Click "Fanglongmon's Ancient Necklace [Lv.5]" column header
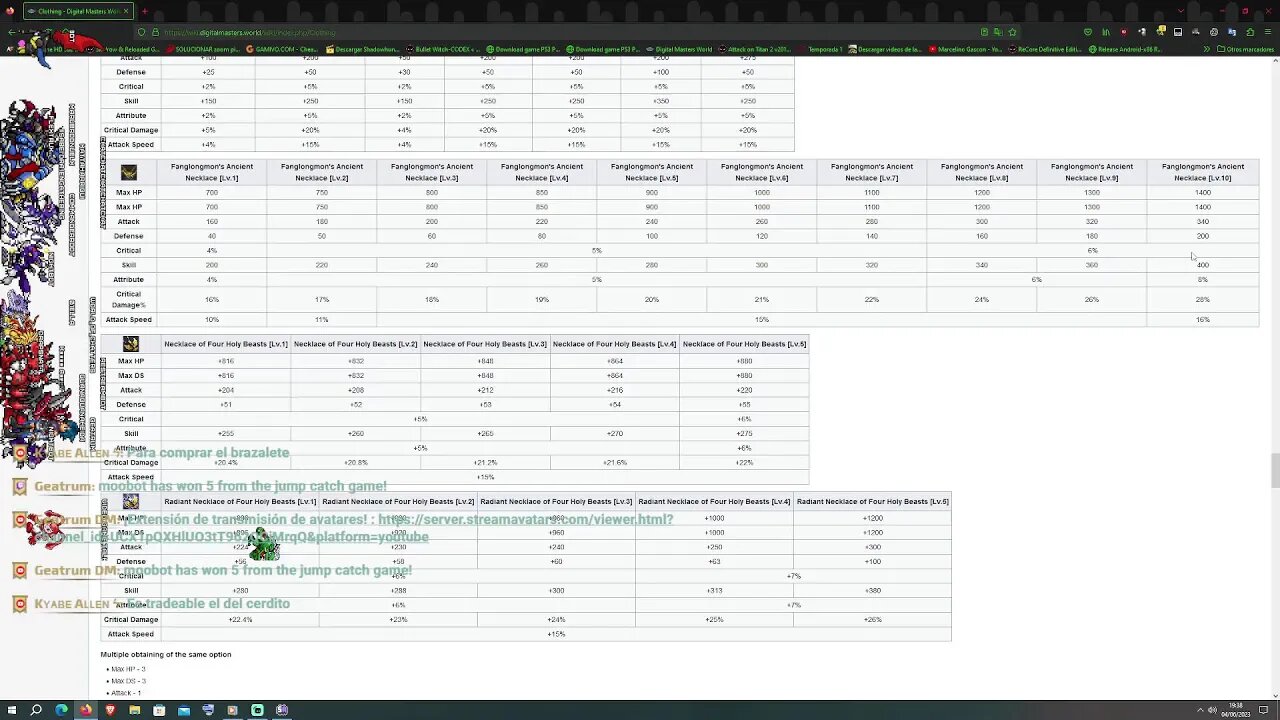Viewport: 1280px width, 720px height. tap(652, 172)
